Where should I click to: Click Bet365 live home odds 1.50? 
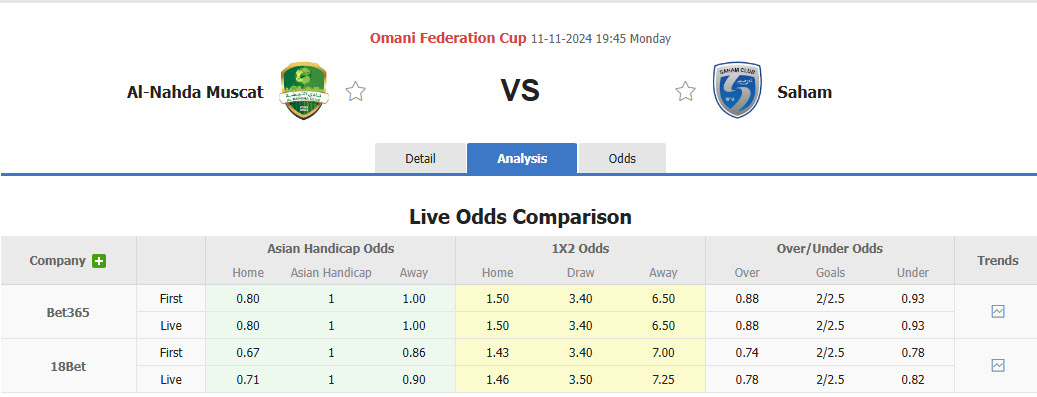click(x=497, y=326)
